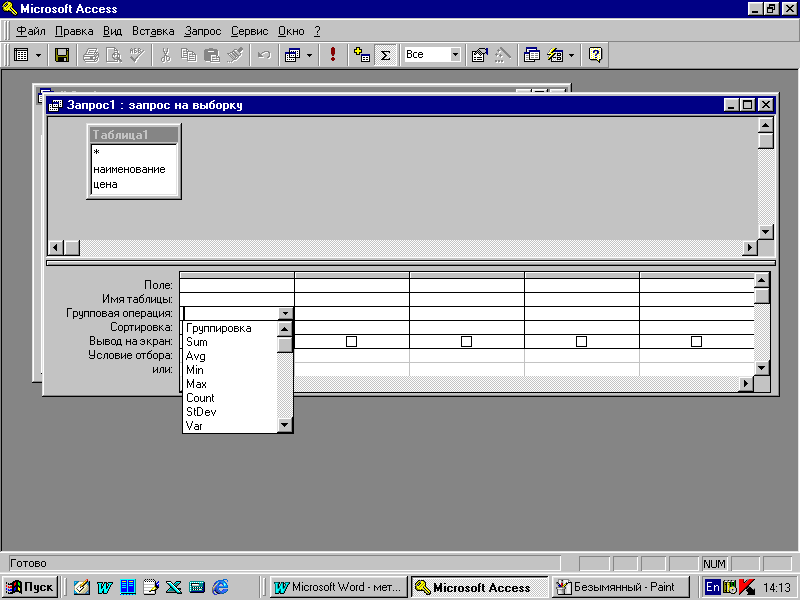Expand the New Object dropdown arrow
Image resolution: width=800 pixels, height=600 pixels.
tap(571, 55)
